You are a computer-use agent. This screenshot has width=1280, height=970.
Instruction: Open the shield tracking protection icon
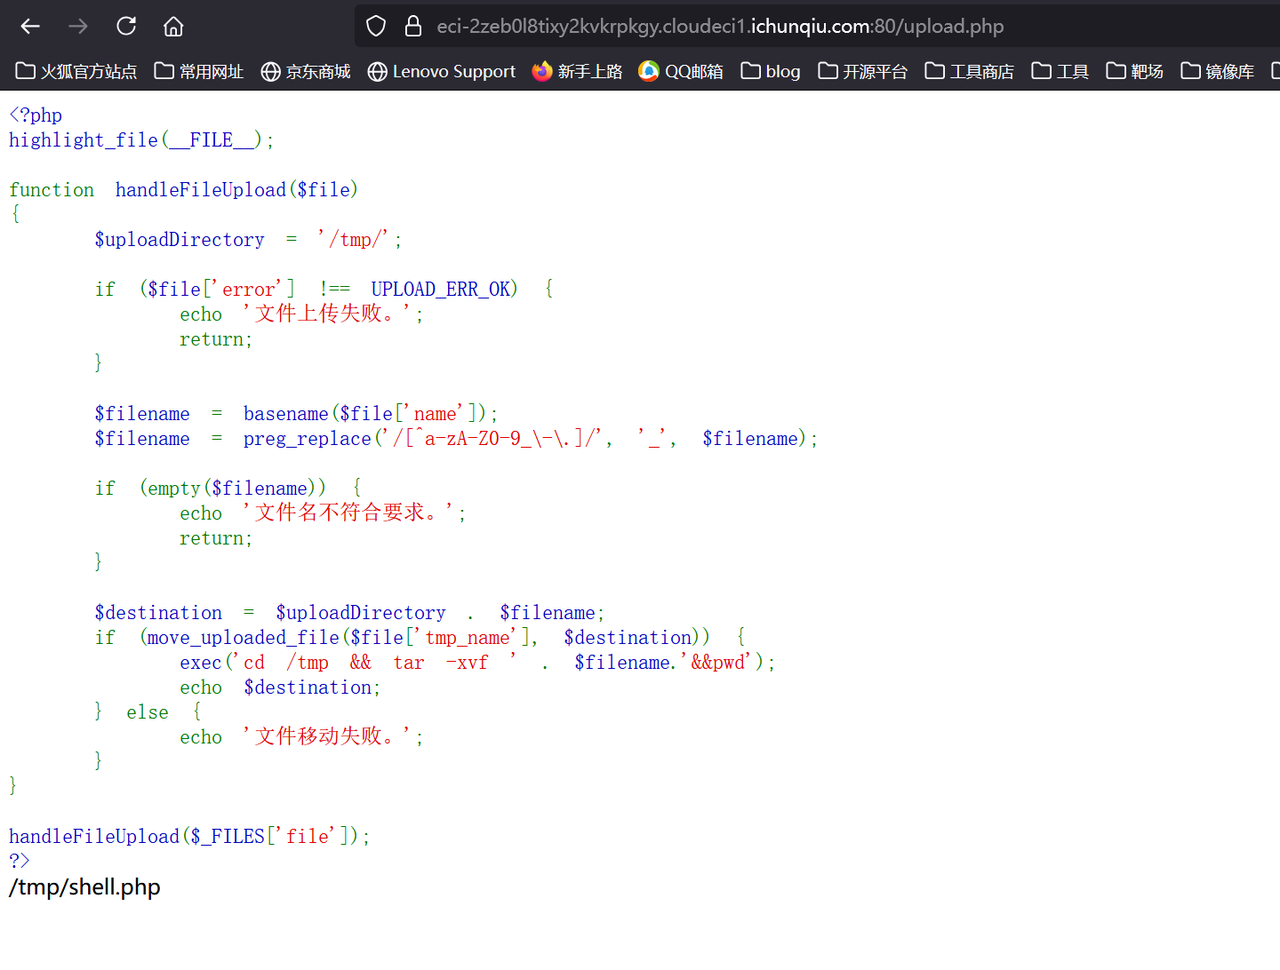(376, 26)
